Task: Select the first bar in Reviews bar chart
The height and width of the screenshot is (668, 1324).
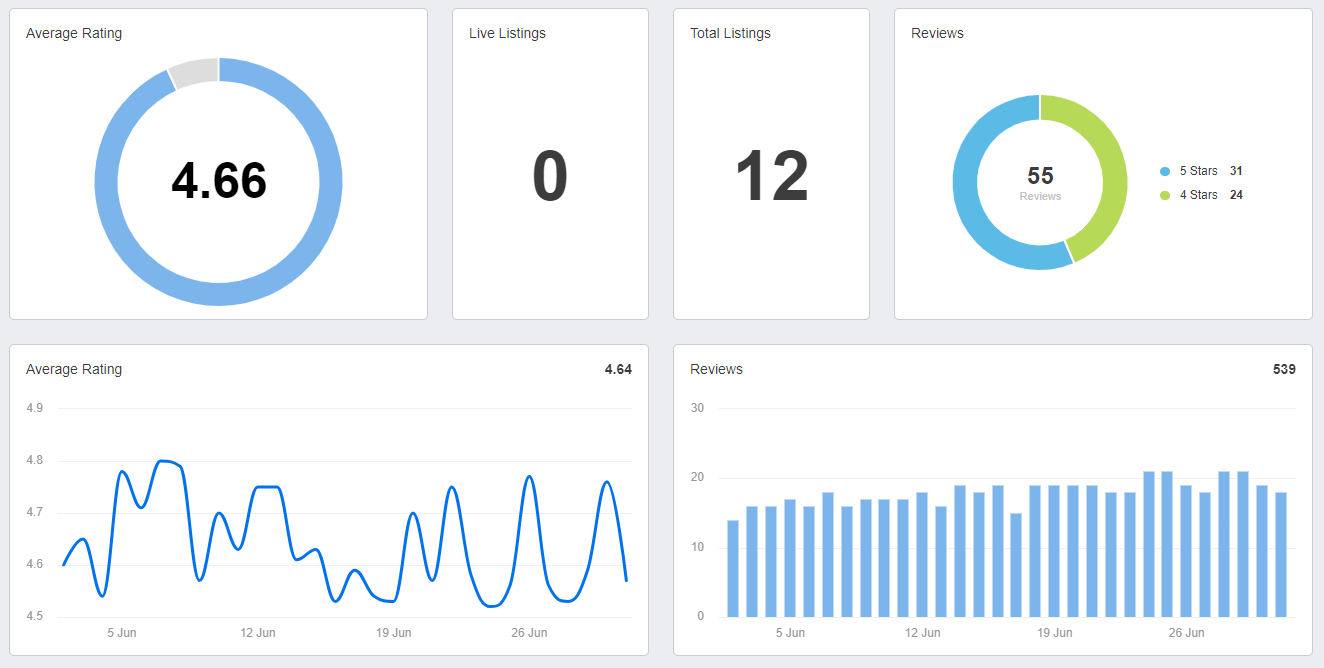Action: [733, 568]
